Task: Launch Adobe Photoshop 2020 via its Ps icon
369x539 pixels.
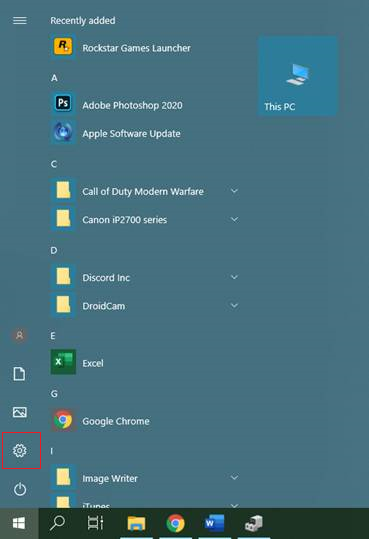Action: (x=63, y=103)
